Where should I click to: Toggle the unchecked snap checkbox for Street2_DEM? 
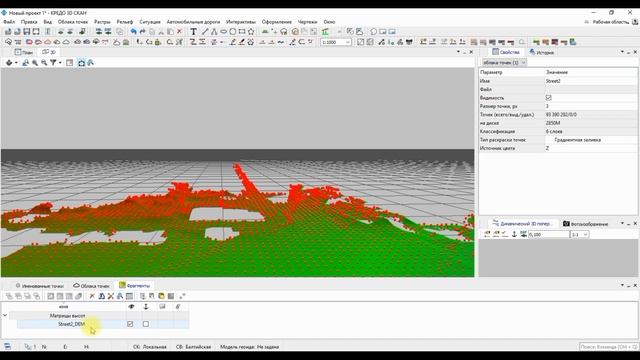pos(146,324)
